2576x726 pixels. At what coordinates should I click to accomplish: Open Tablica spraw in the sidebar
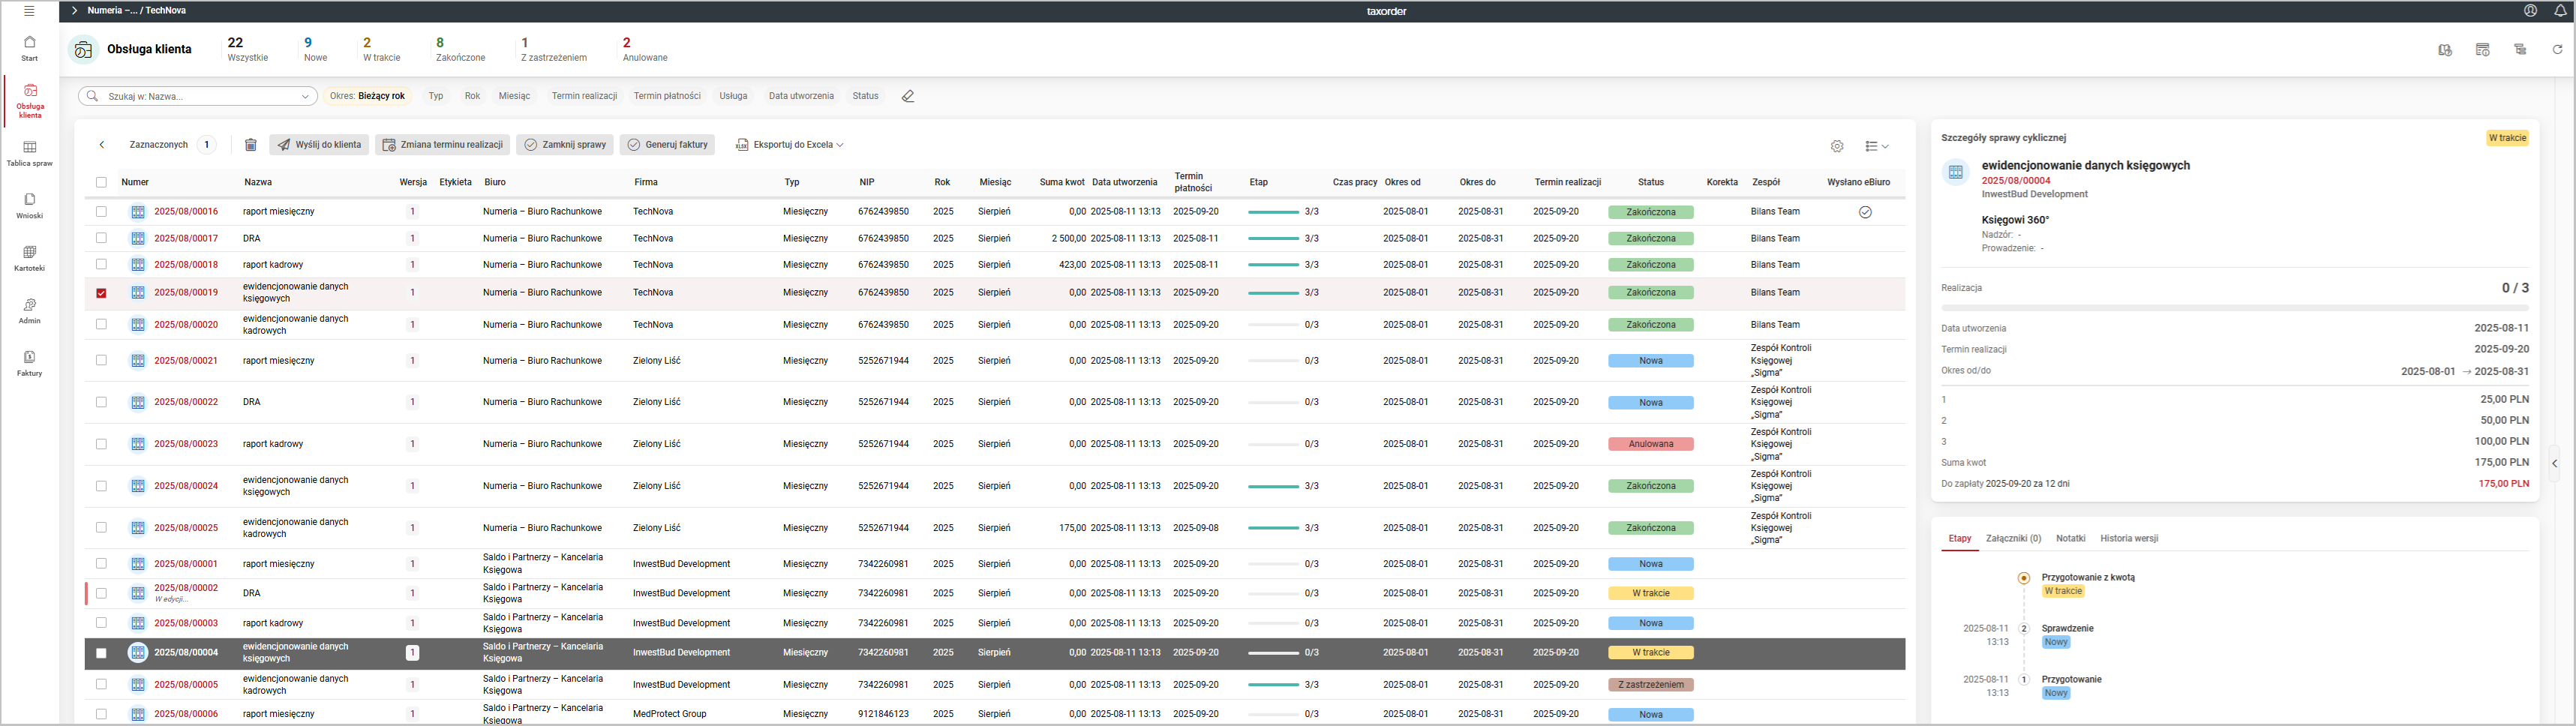pos(29,153)
